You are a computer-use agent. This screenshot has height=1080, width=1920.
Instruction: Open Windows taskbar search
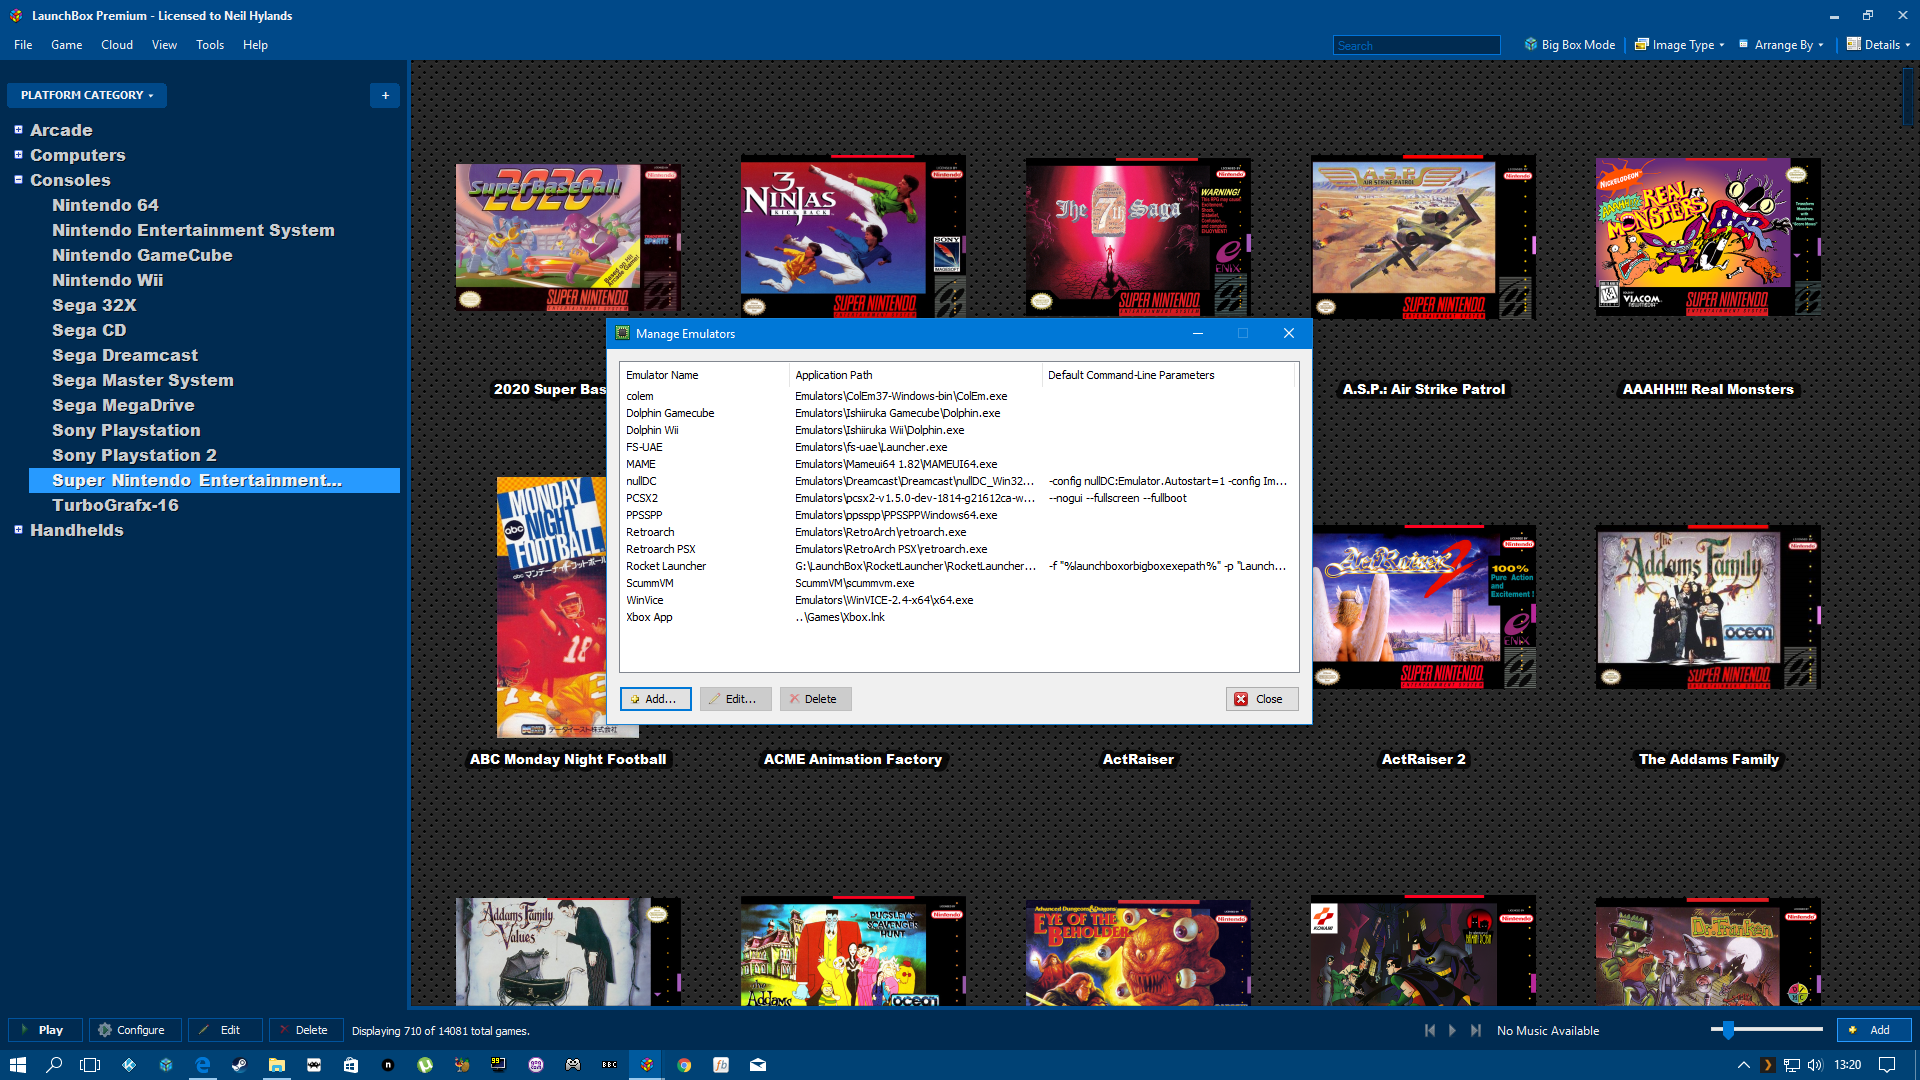[54, 1065]
